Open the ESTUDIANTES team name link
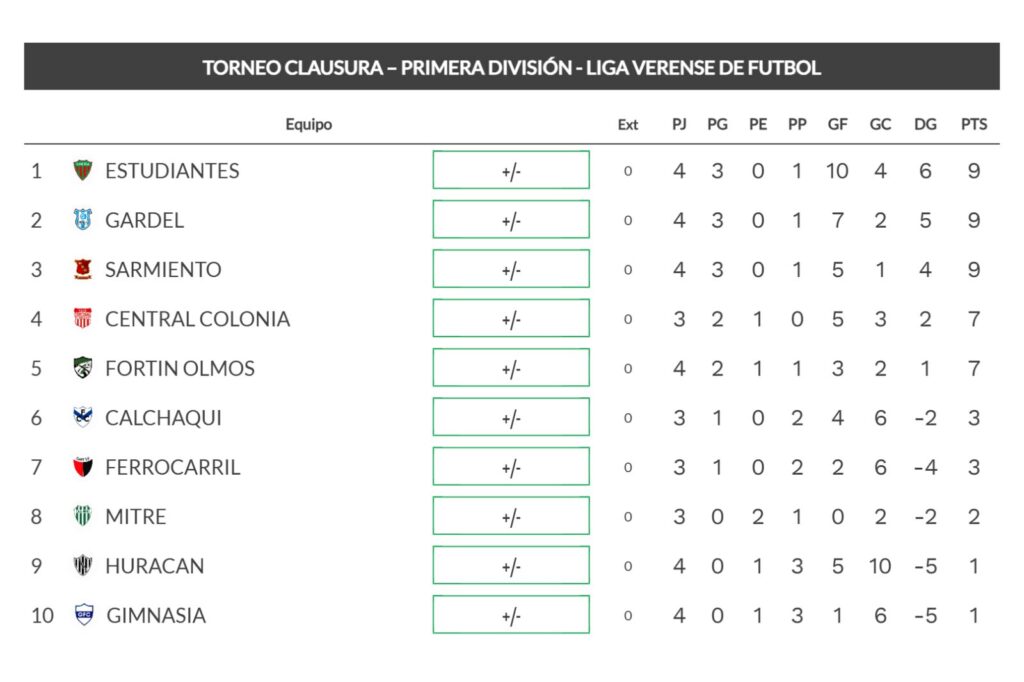 [172, 171]
